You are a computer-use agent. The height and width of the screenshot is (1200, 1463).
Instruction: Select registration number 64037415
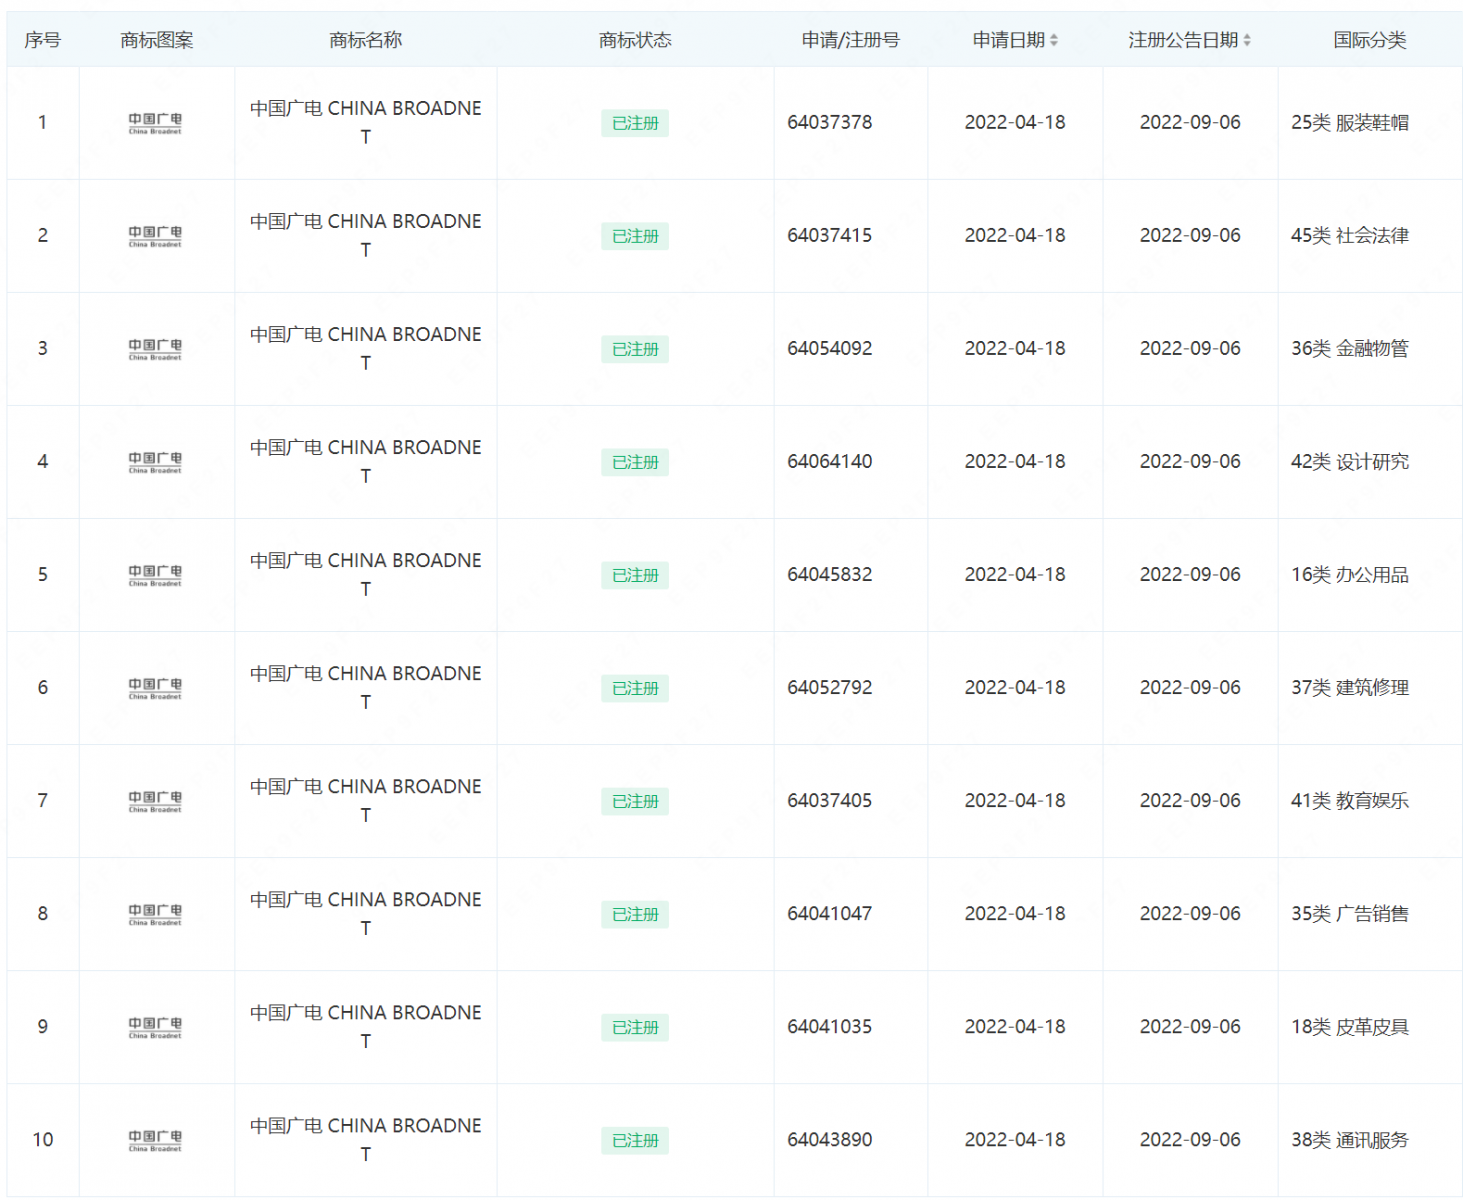tap(829, 235)
